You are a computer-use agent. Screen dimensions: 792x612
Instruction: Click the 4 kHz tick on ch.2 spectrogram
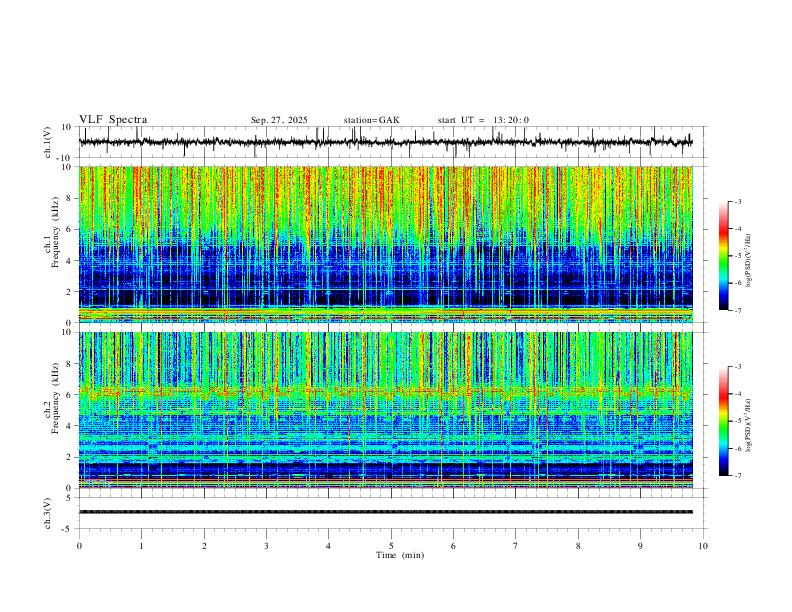click(69, 426)
